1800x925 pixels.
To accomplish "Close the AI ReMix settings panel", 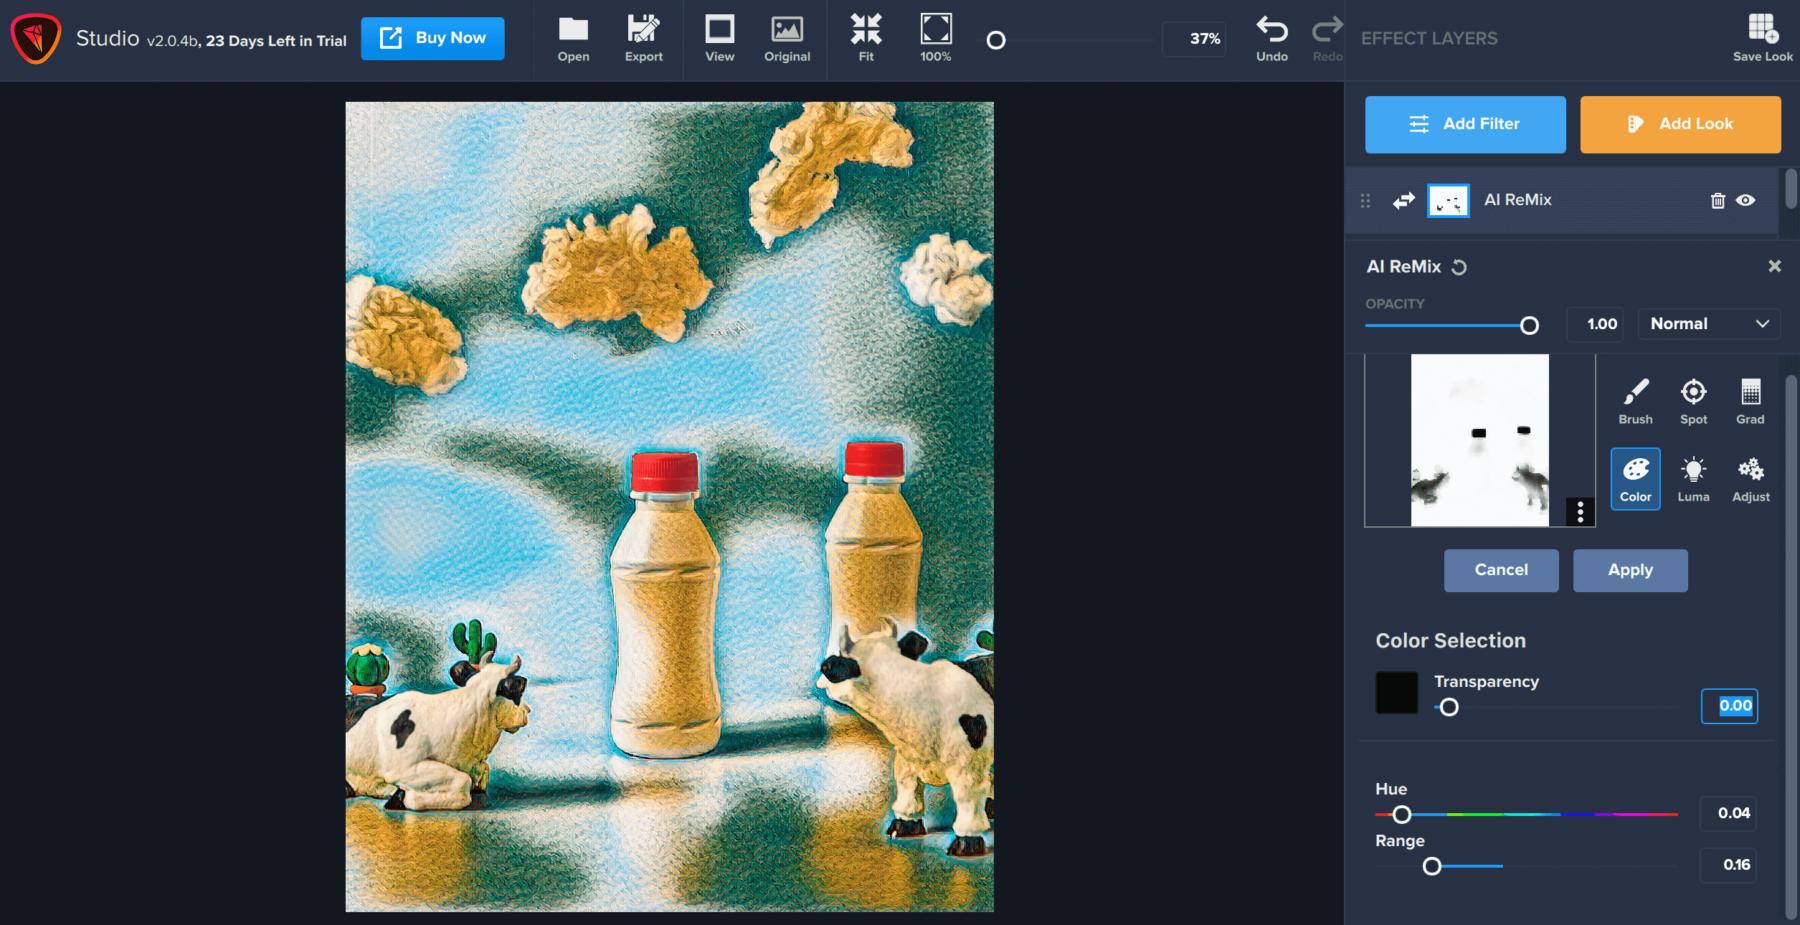I will (x=1774, y=266).
